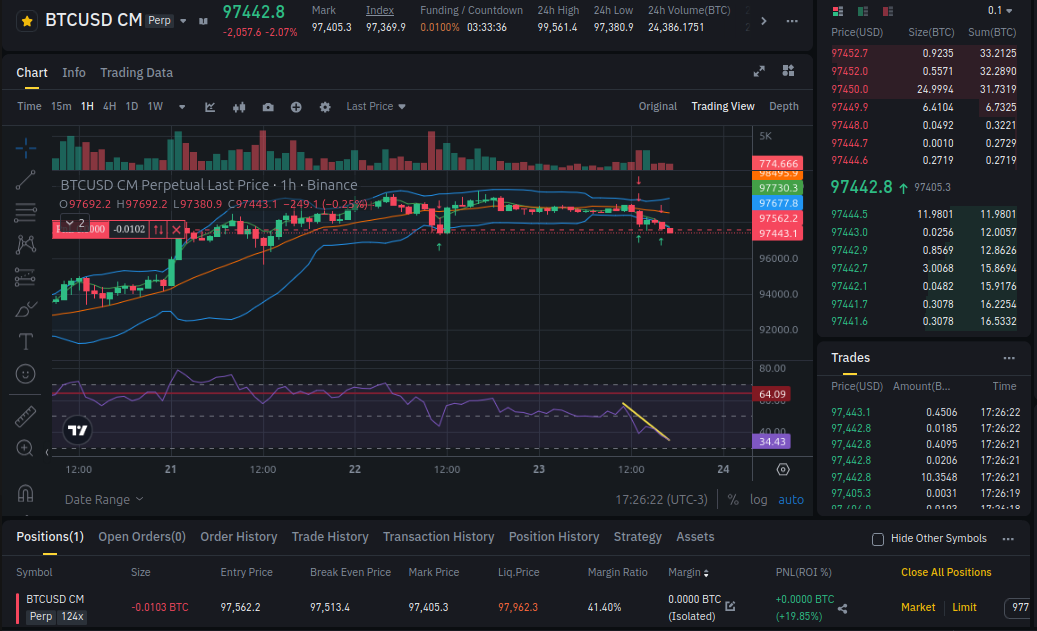Switch the chart to Original view

657,106
